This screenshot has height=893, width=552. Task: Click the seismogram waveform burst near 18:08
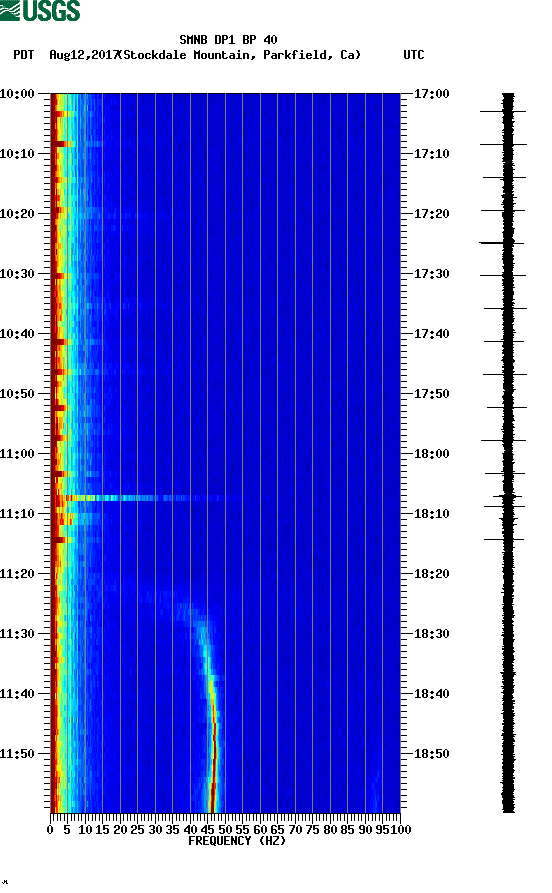pos(508,498)
